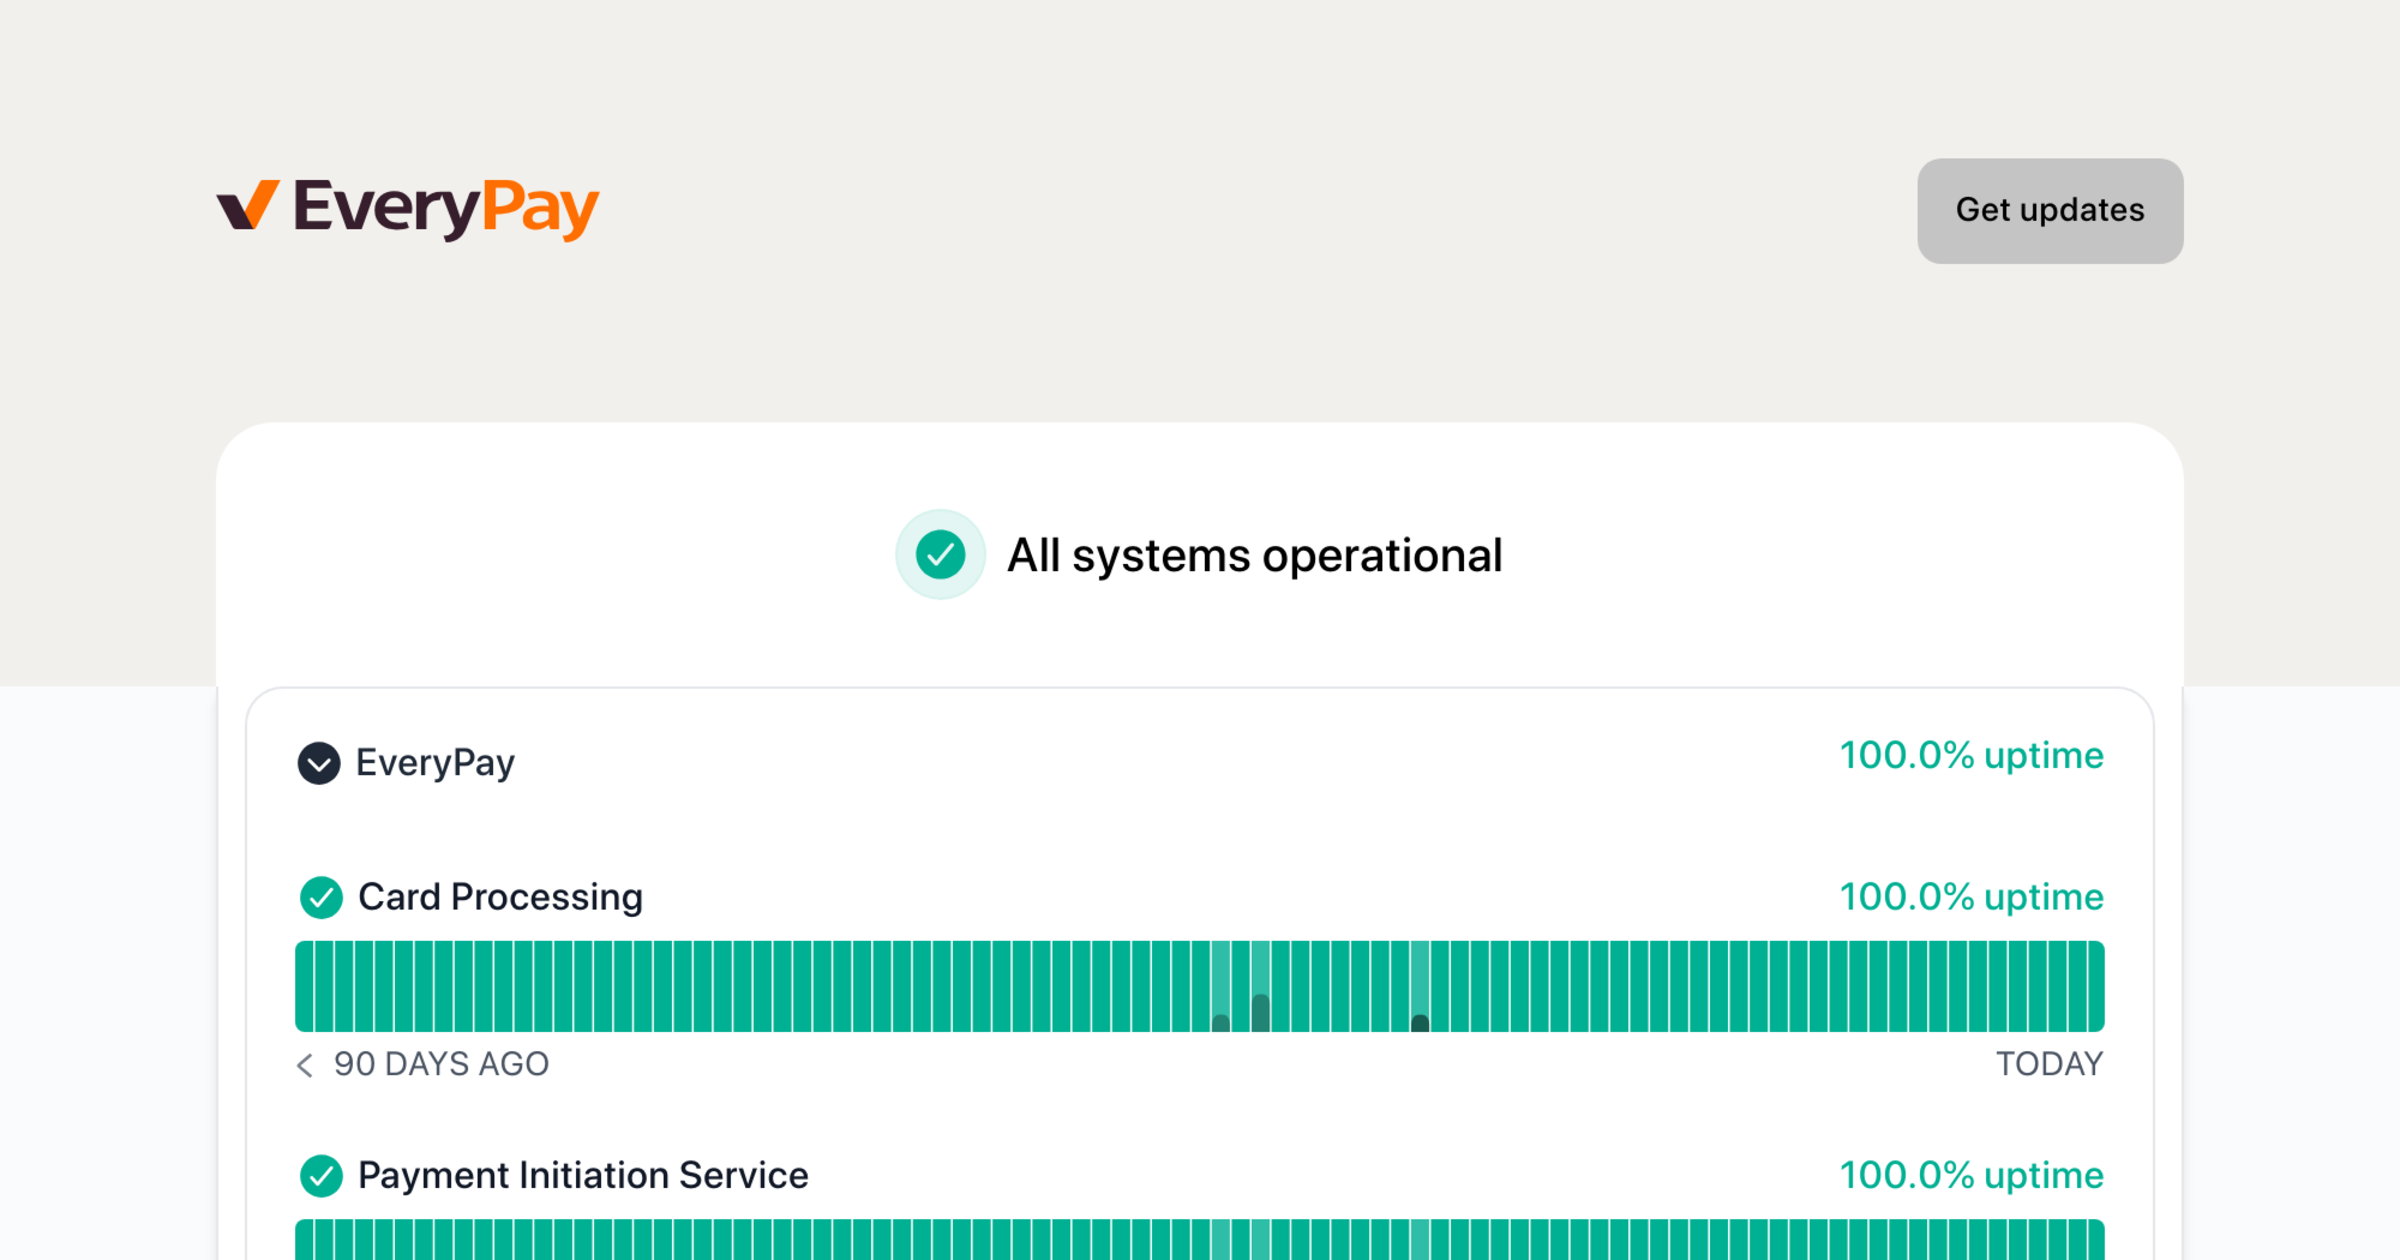This screenshot has height=1260, width=2400.
Task: Click the 100.0% uptime text for Card Processing
Action: click(x=1971, y=897)
